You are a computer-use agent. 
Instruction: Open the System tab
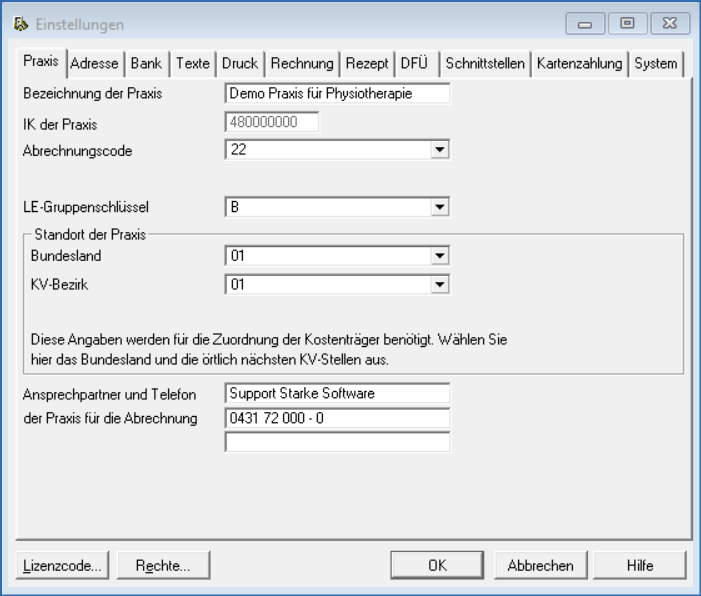click(656, 63)
